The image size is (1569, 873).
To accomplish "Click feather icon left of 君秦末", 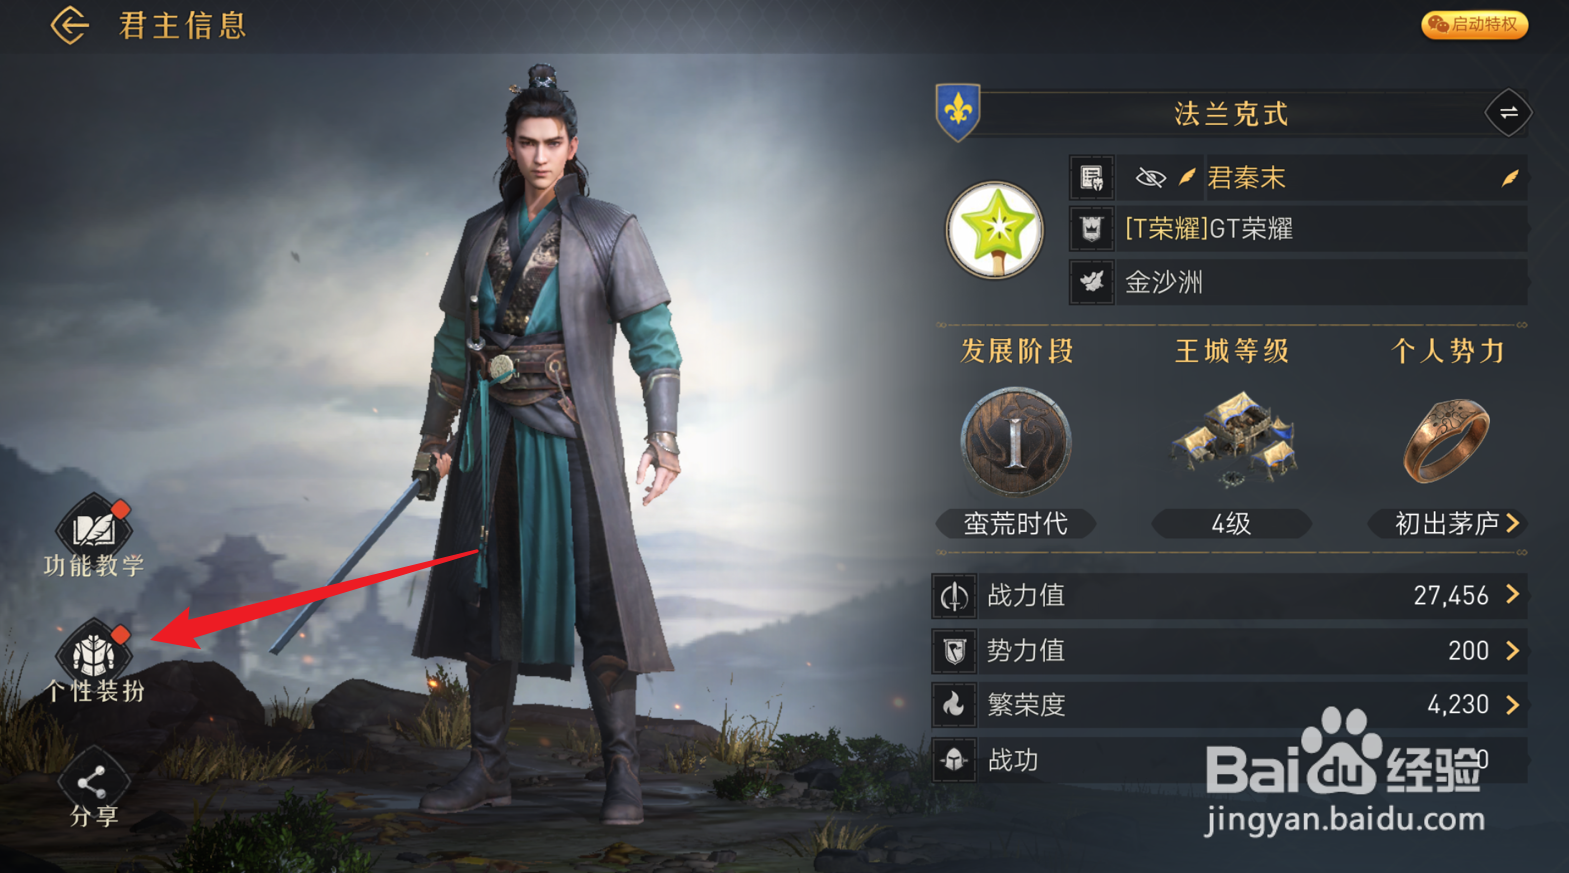I will click(x=1187, y=178).
